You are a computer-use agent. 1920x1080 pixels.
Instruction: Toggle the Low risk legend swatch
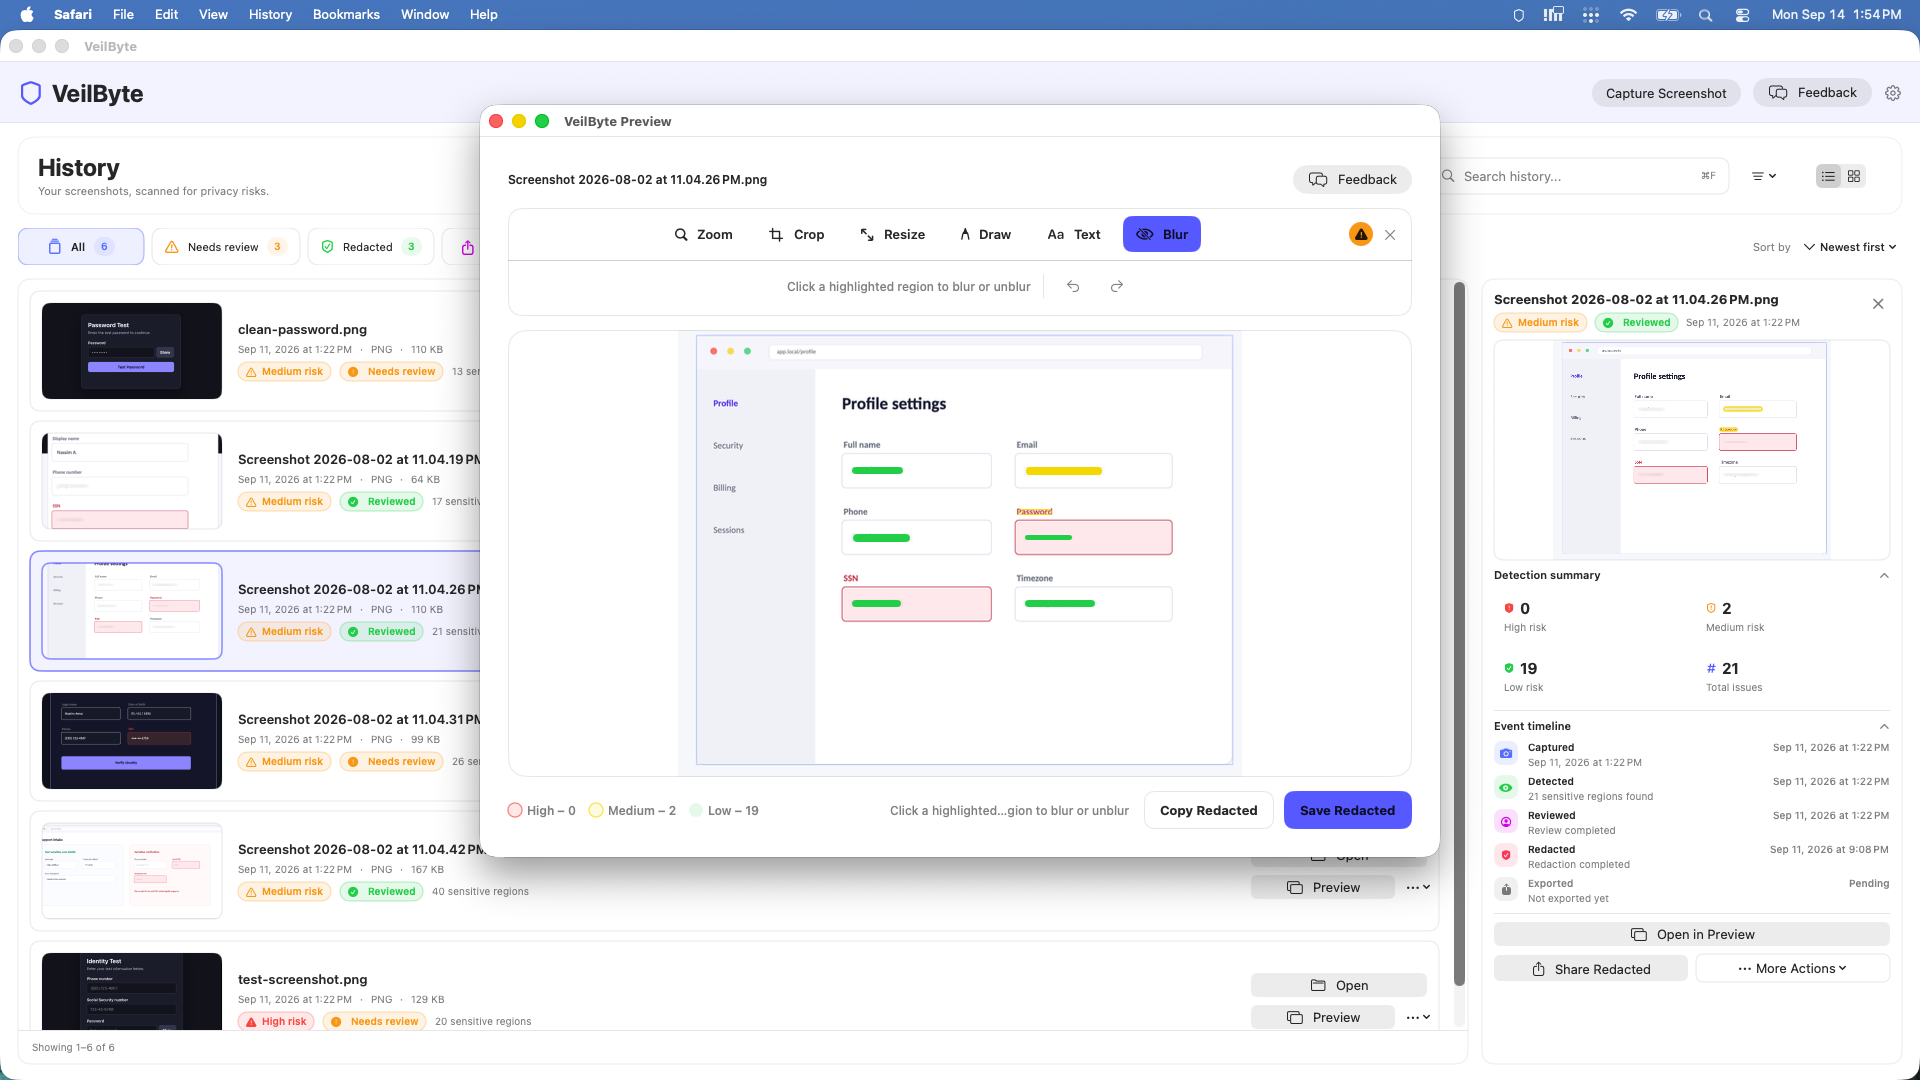click(696, 810)
